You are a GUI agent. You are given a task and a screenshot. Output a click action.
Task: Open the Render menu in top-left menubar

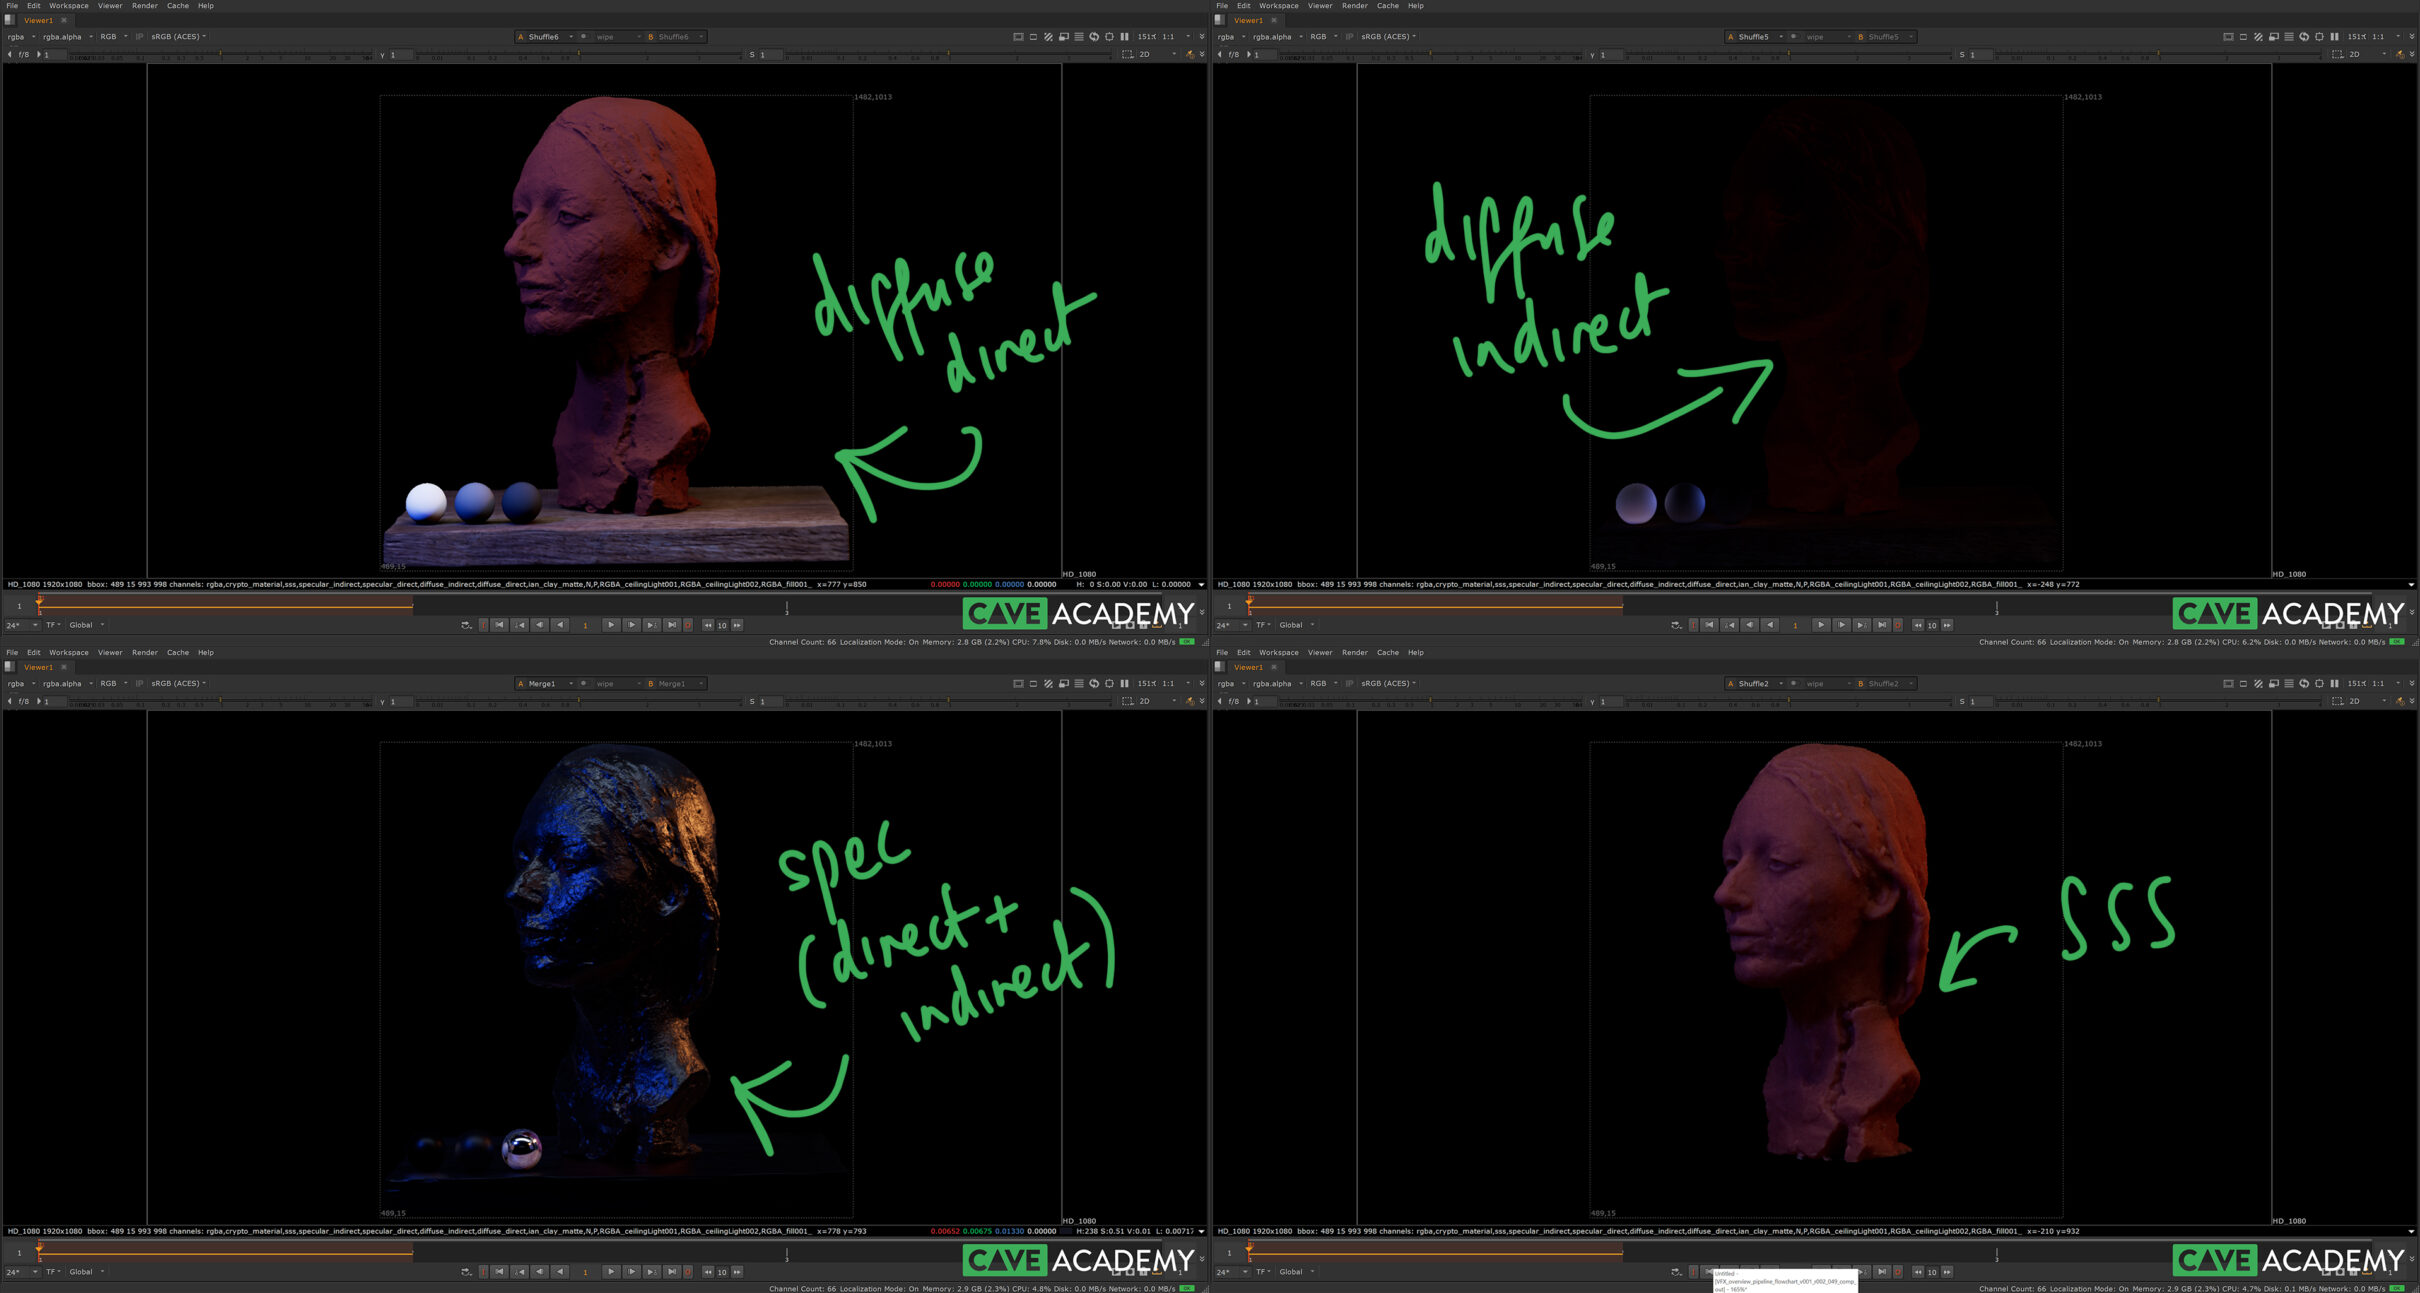144,6
